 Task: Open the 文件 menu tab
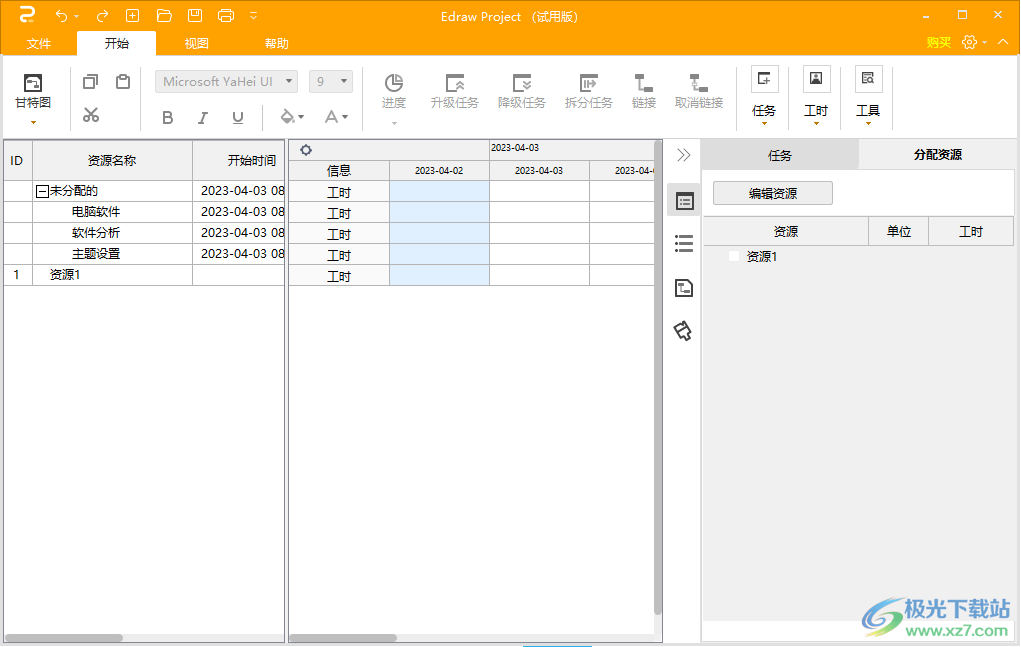[38, 44]
